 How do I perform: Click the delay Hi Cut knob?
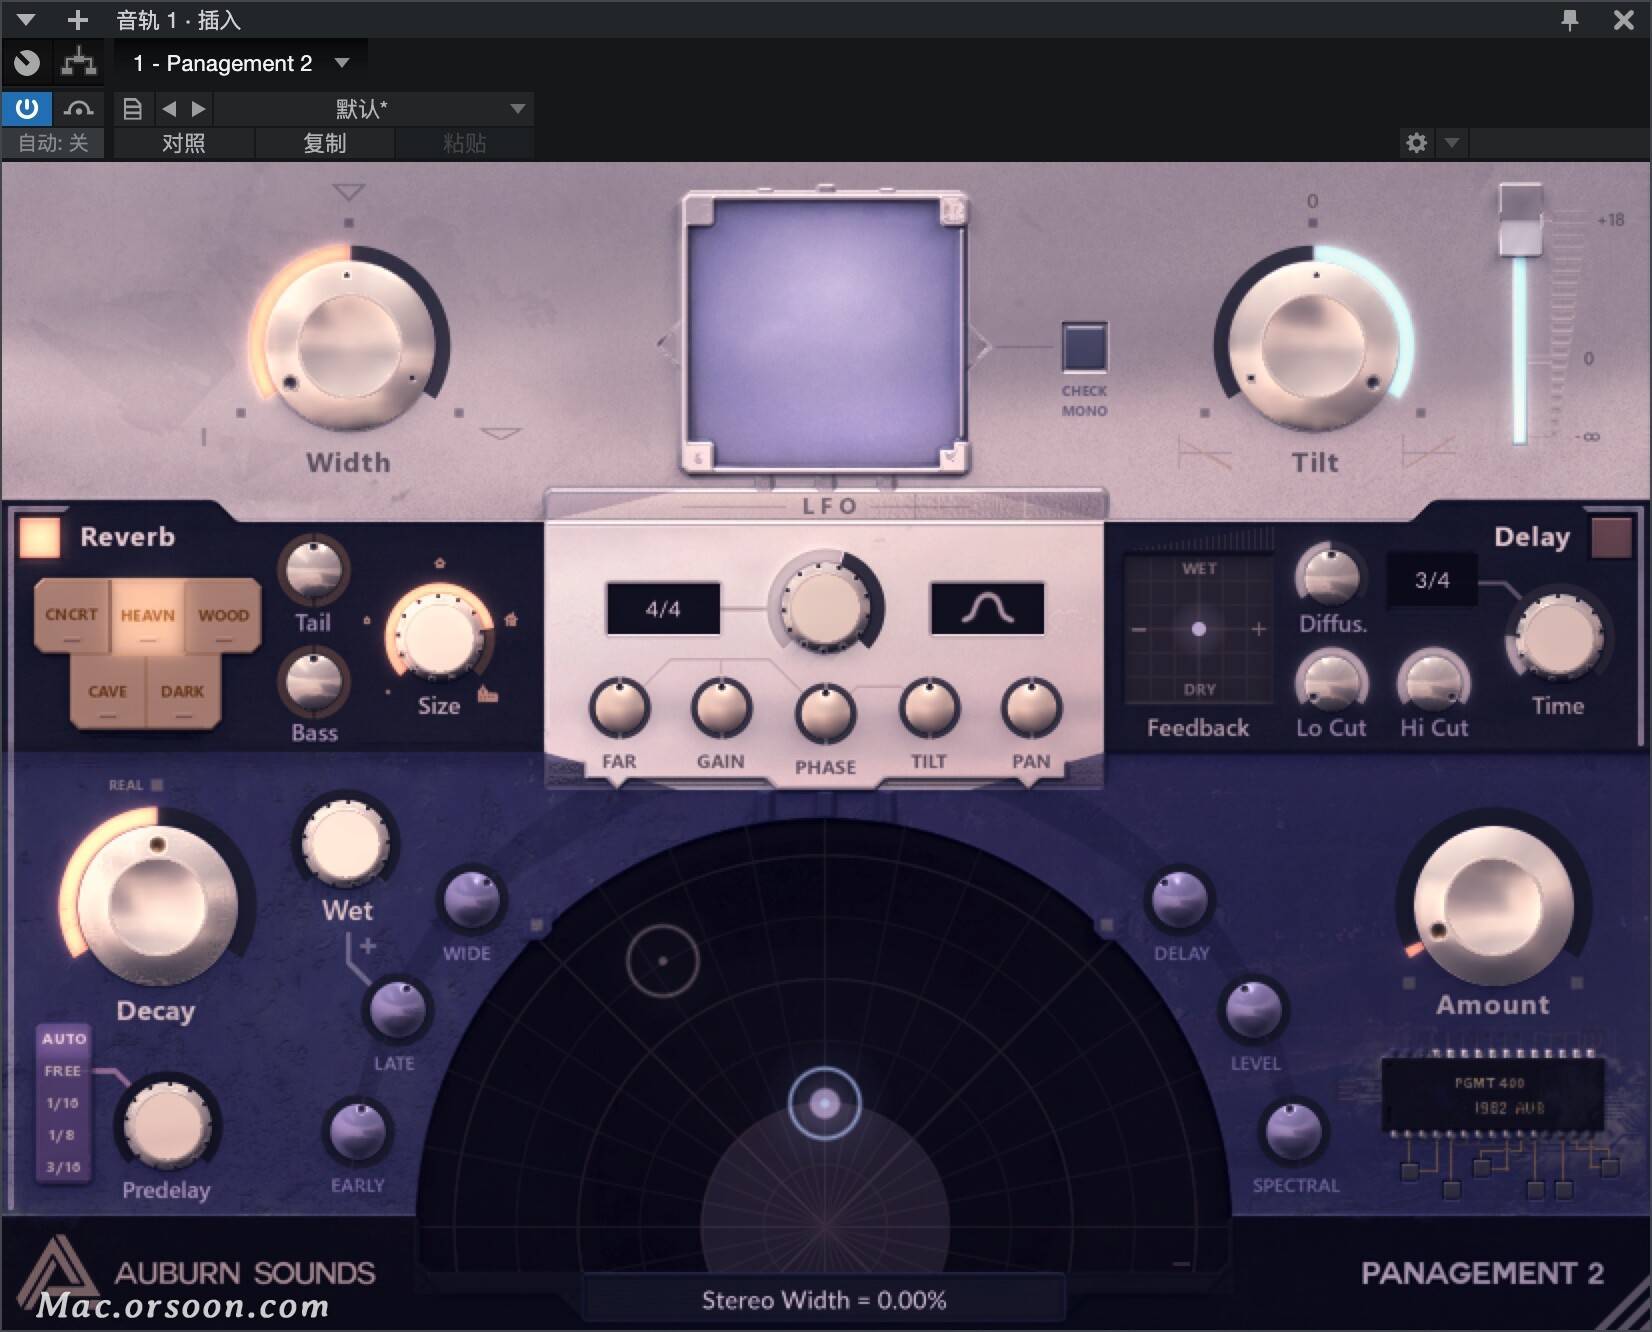[1434, 682]
